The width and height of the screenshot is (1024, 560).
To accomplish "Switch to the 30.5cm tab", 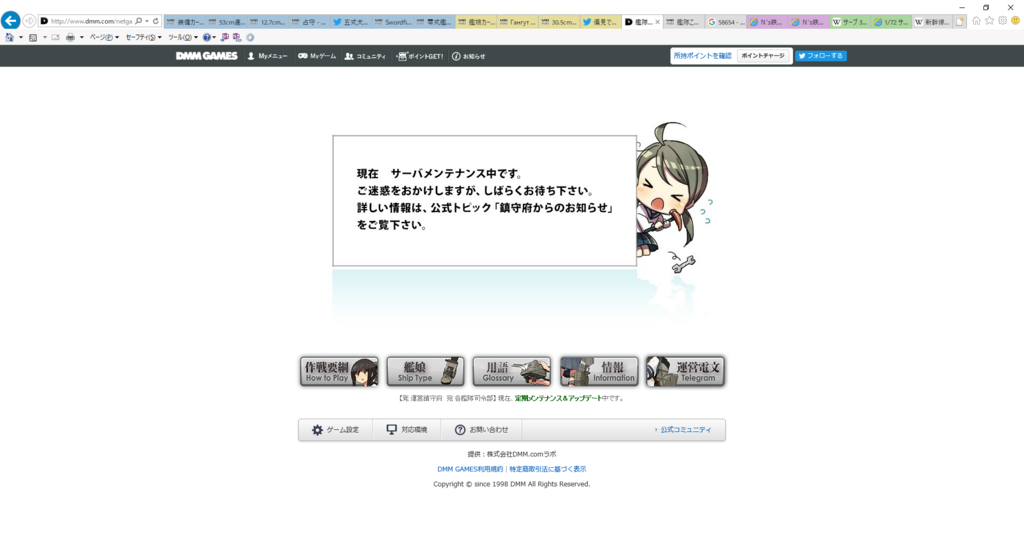I will [560, 22].
